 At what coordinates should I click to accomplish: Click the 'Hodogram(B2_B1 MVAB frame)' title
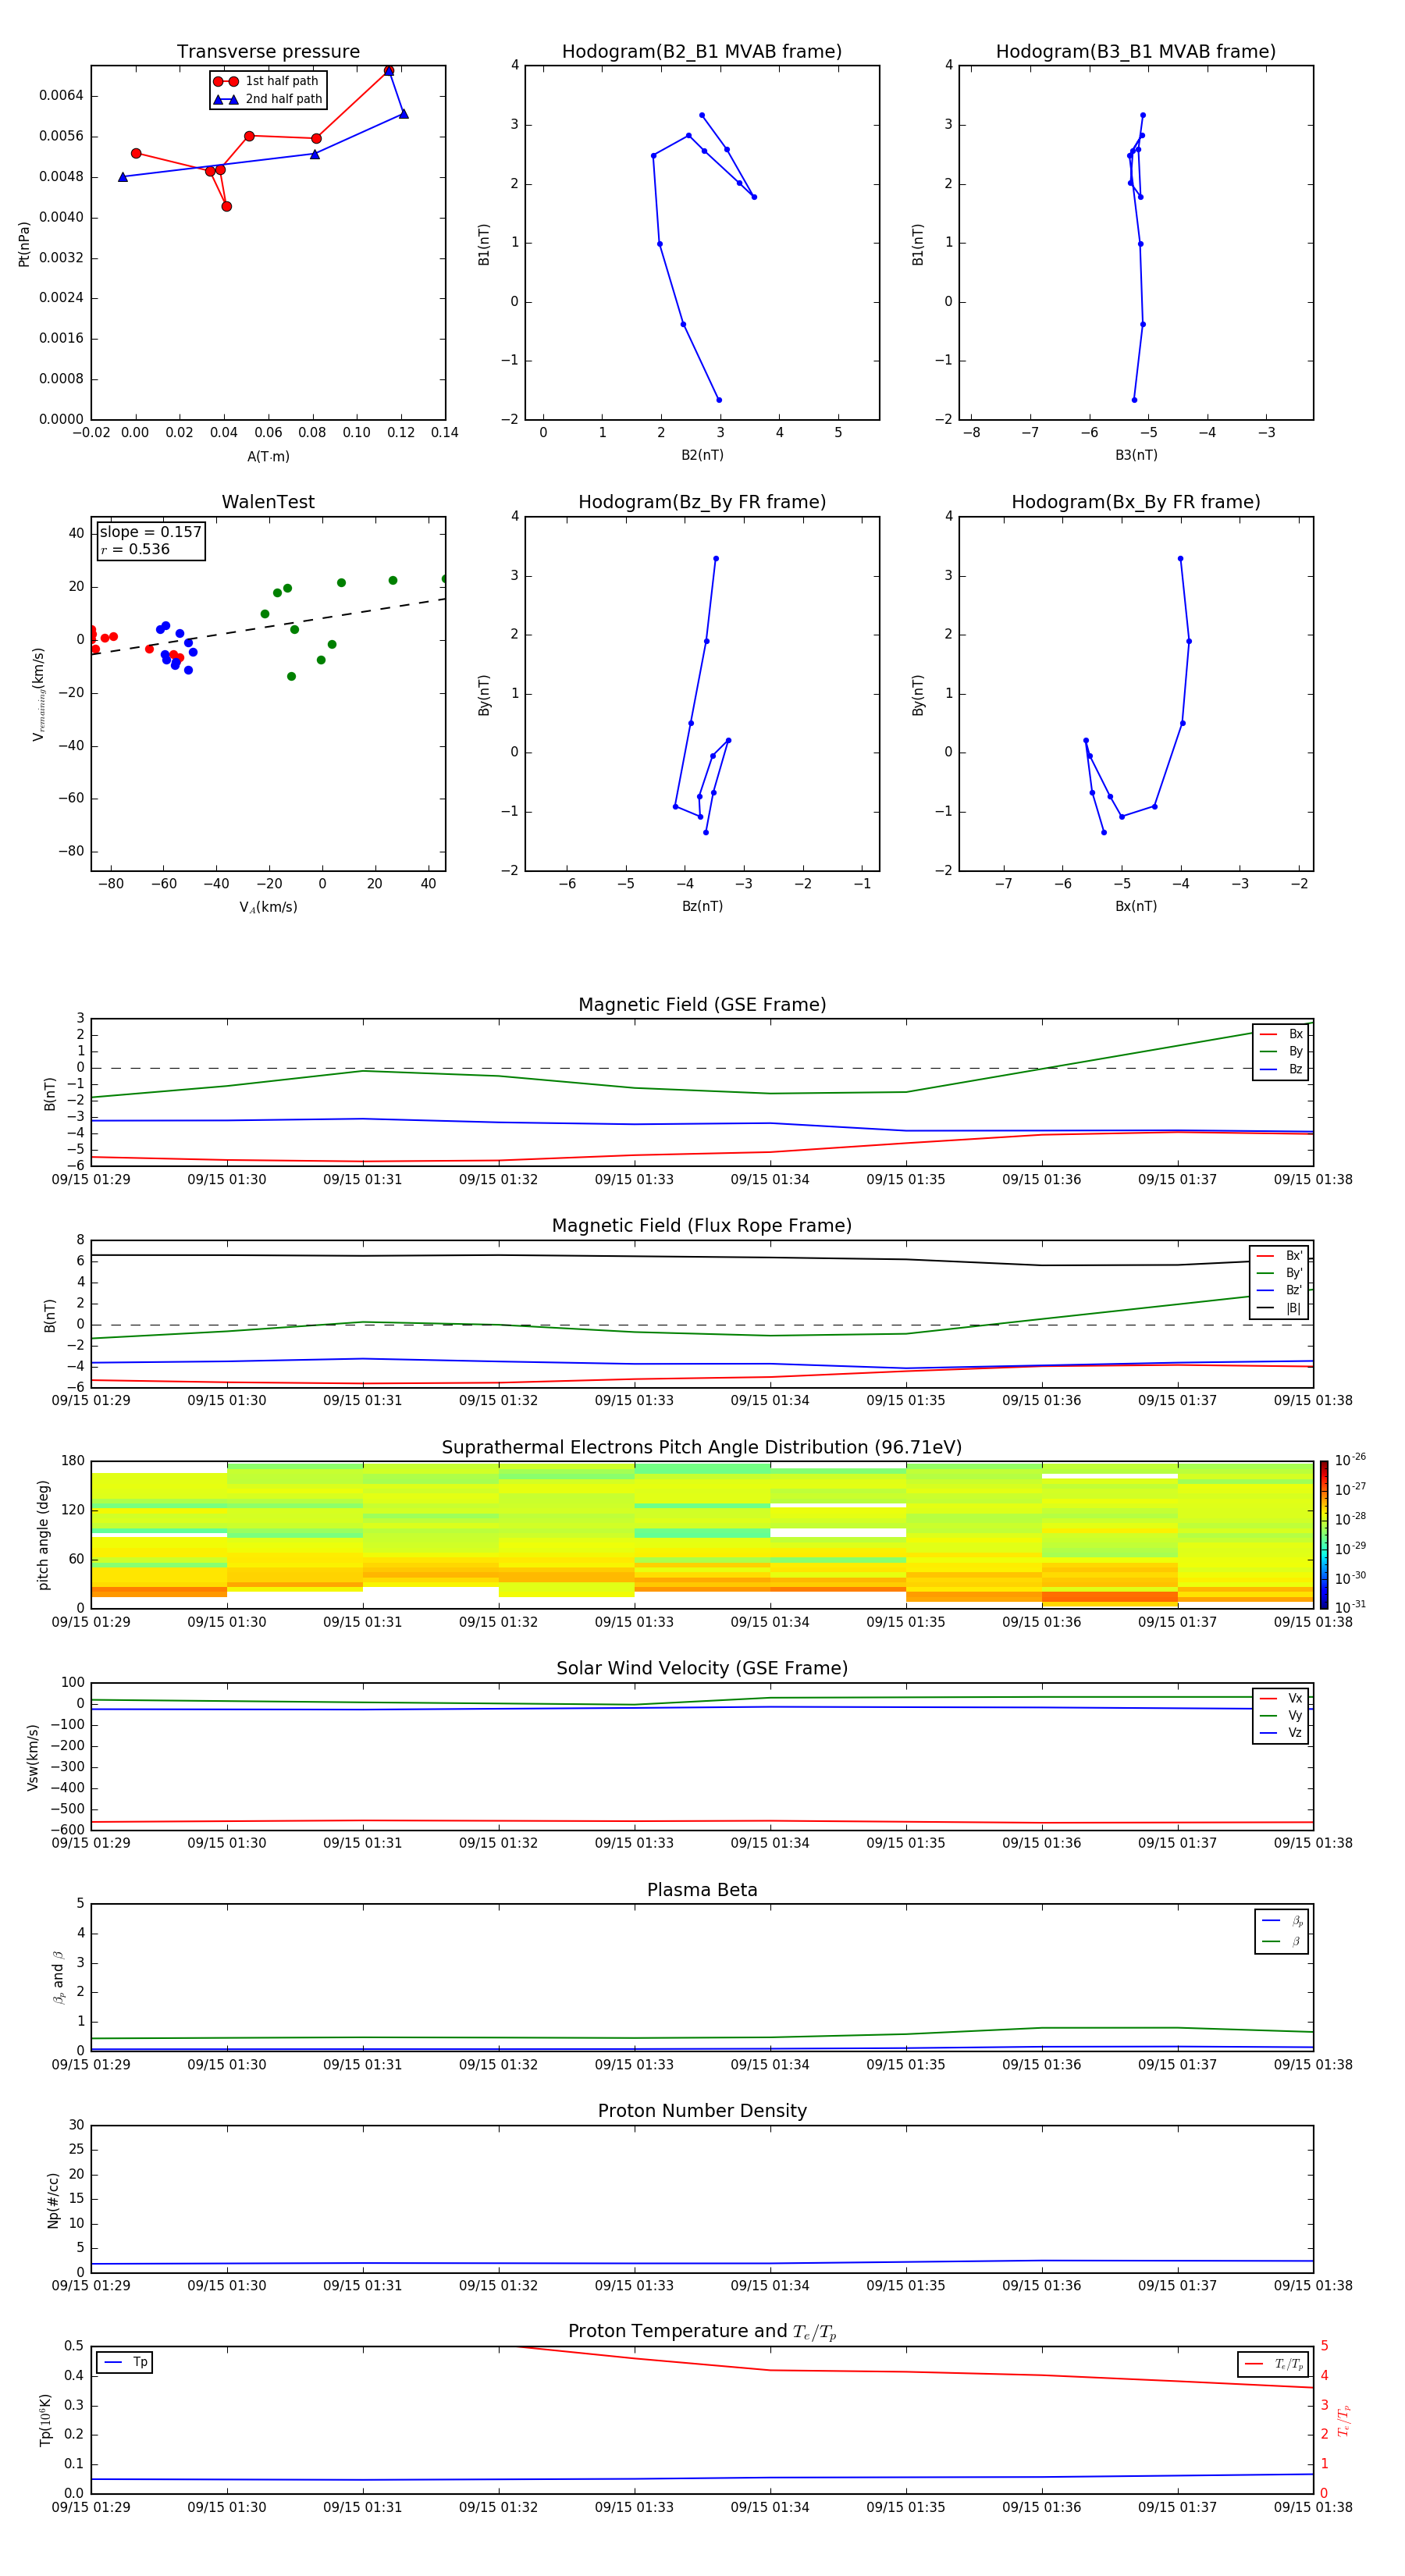pyautogui.click(x=702, y=52)
